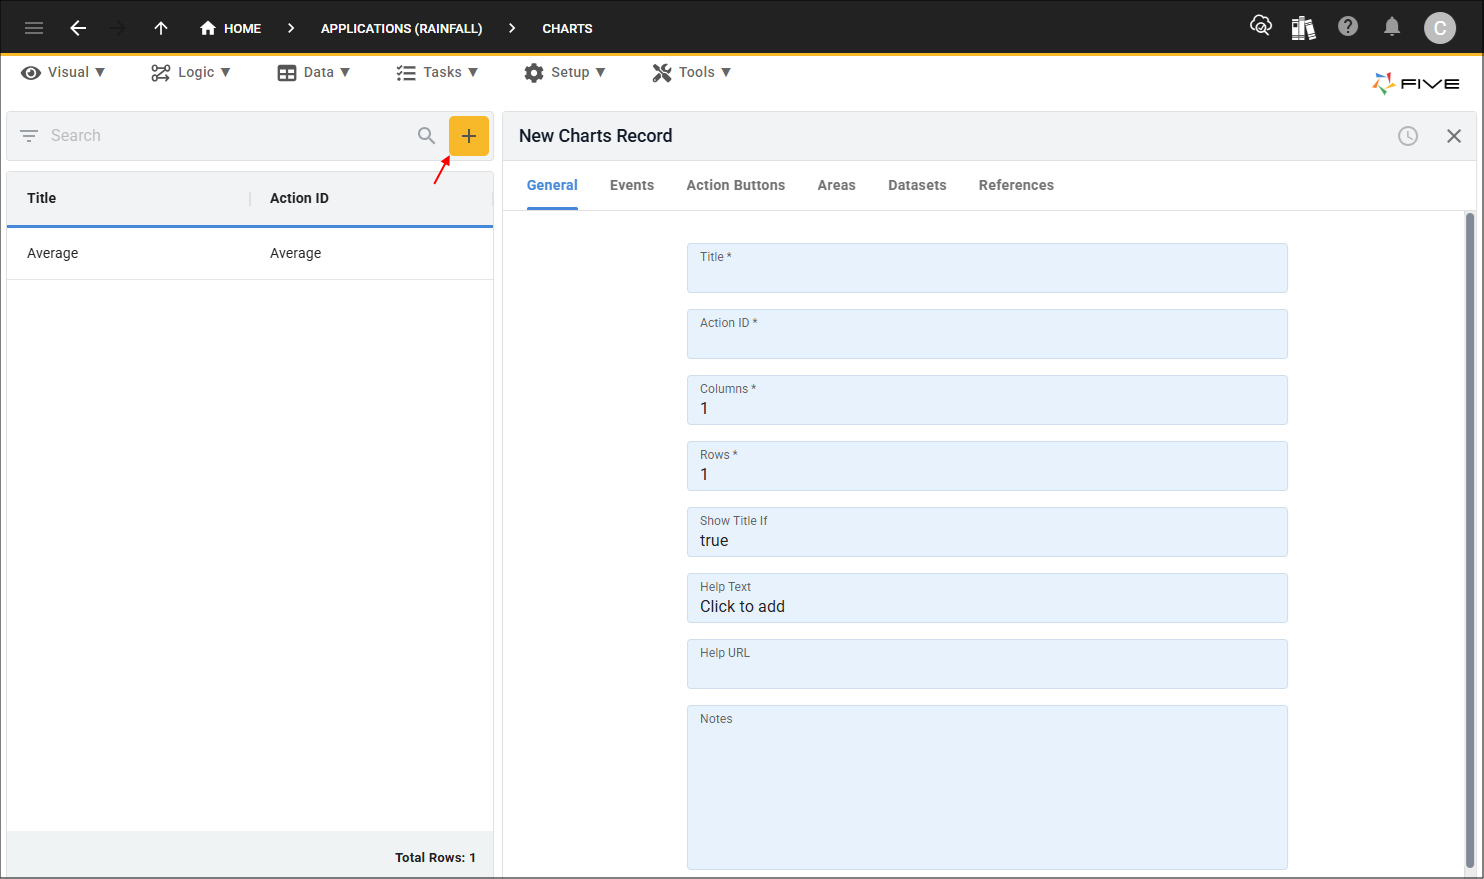Expand the Visual menu
1484x879 pixels.
pyautogui.click(x=63, y=72)
